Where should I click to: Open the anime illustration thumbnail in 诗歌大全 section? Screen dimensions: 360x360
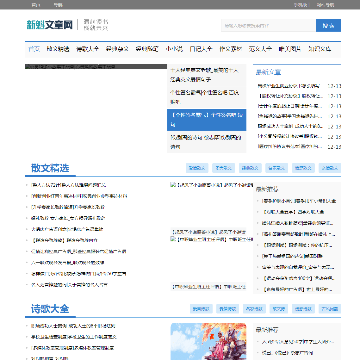[x=208, y=341]
